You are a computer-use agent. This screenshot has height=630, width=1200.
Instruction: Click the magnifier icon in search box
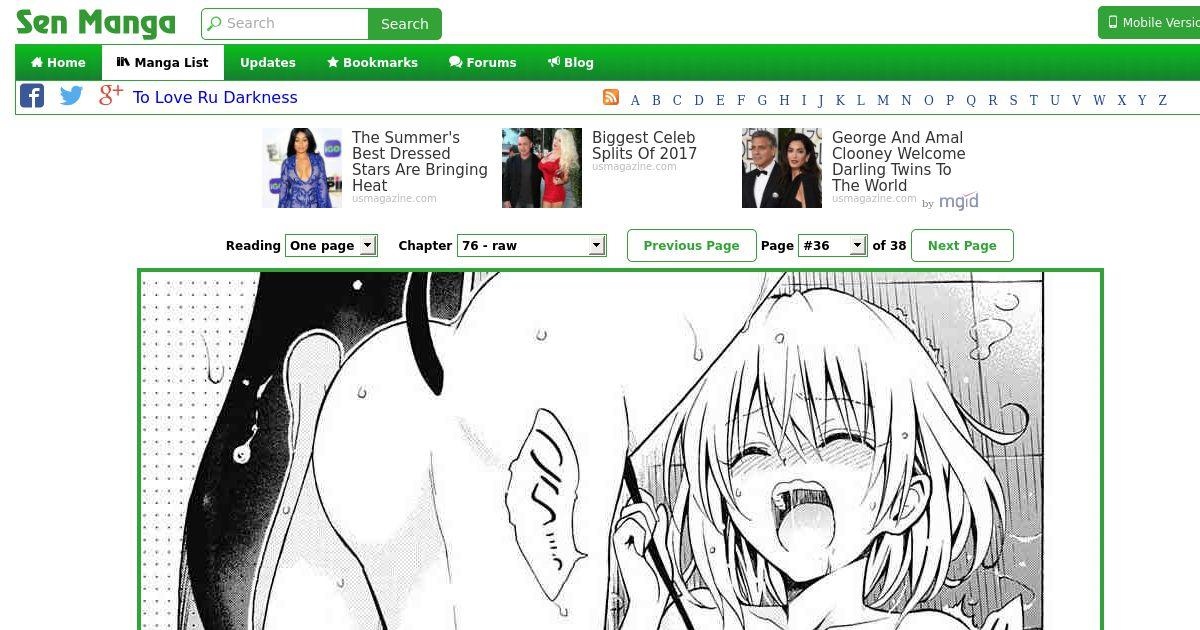pos(214,23)
